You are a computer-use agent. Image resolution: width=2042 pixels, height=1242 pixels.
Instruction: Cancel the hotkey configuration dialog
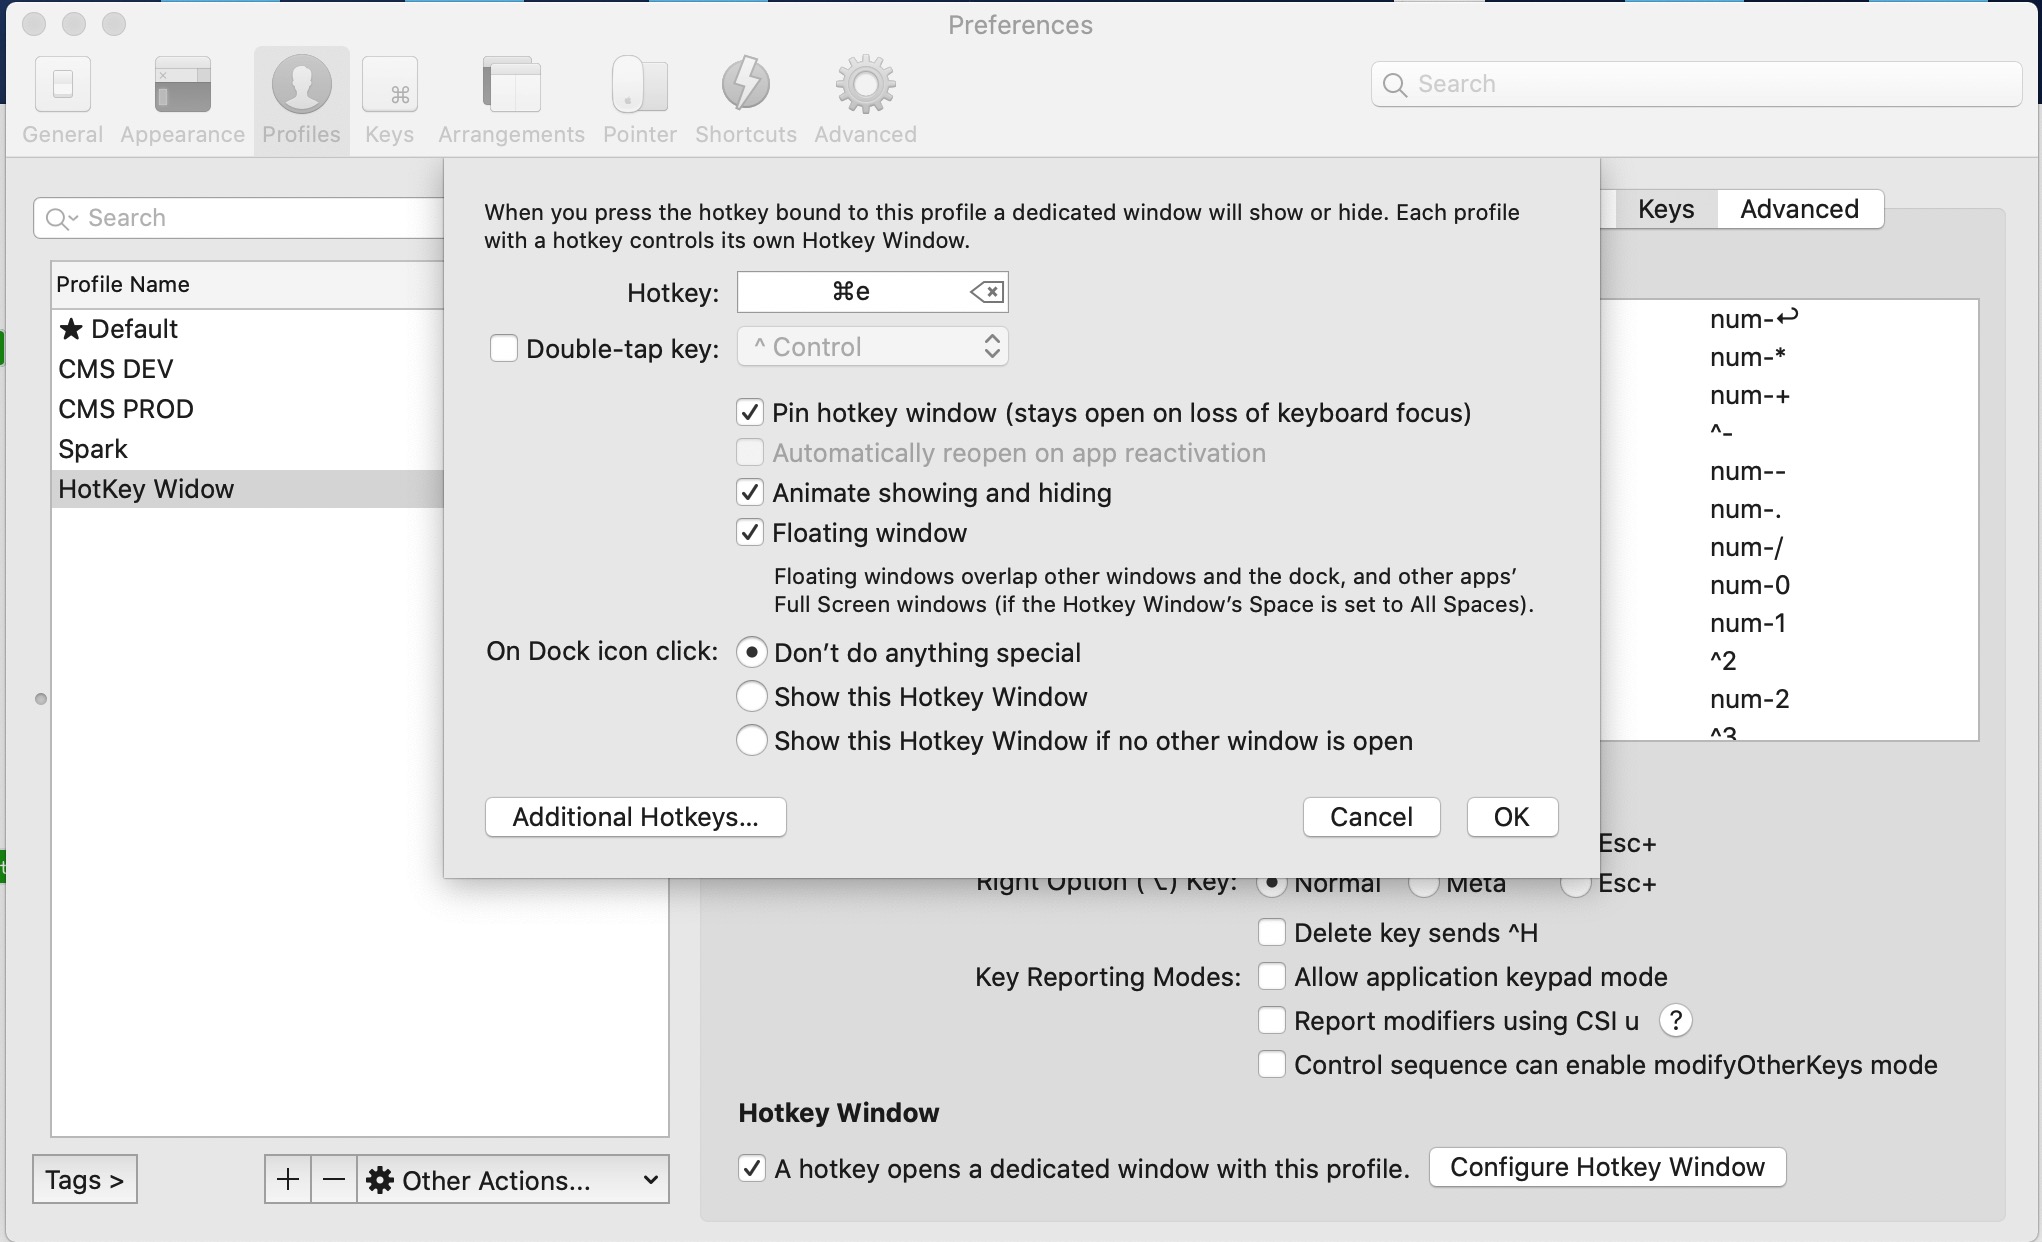pyautogui.click(x=1371, y=817)
